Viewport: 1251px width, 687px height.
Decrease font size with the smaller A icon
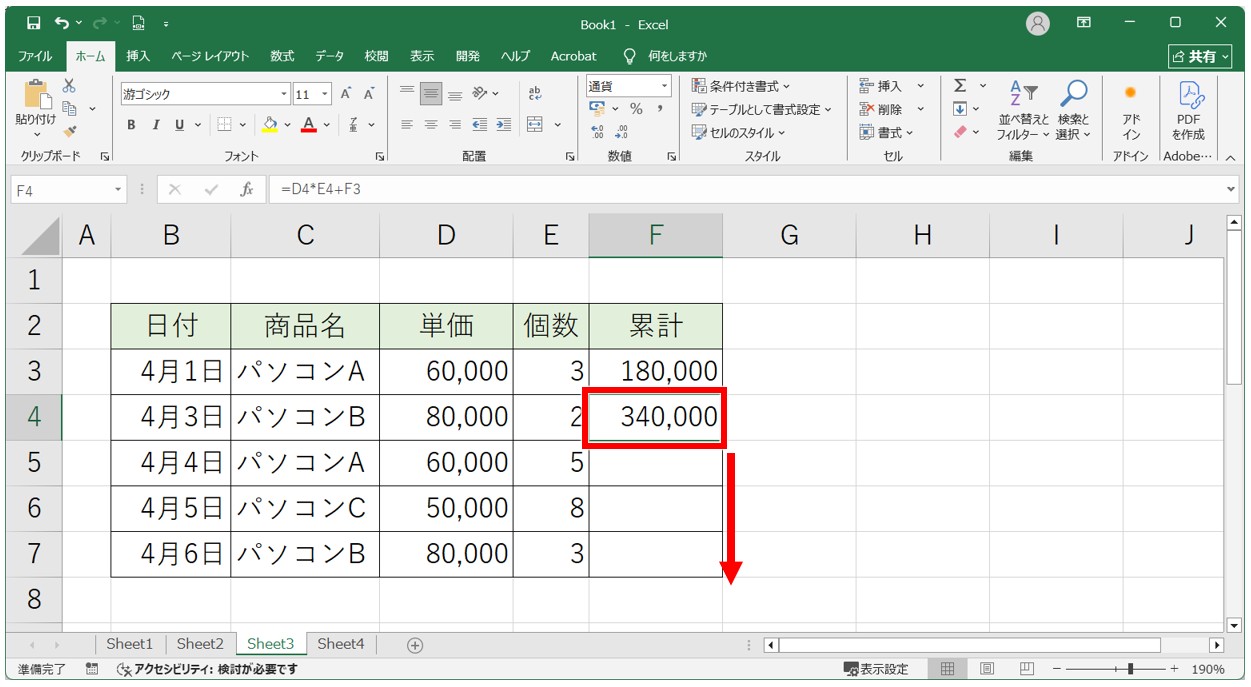tap(368, 94)
